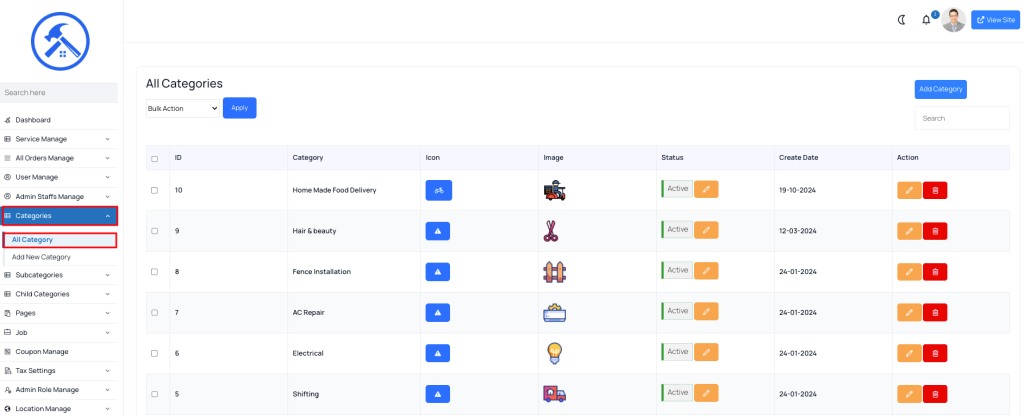
Task: Open the Electrical light bulb image
Action: [x=554, y=353]
